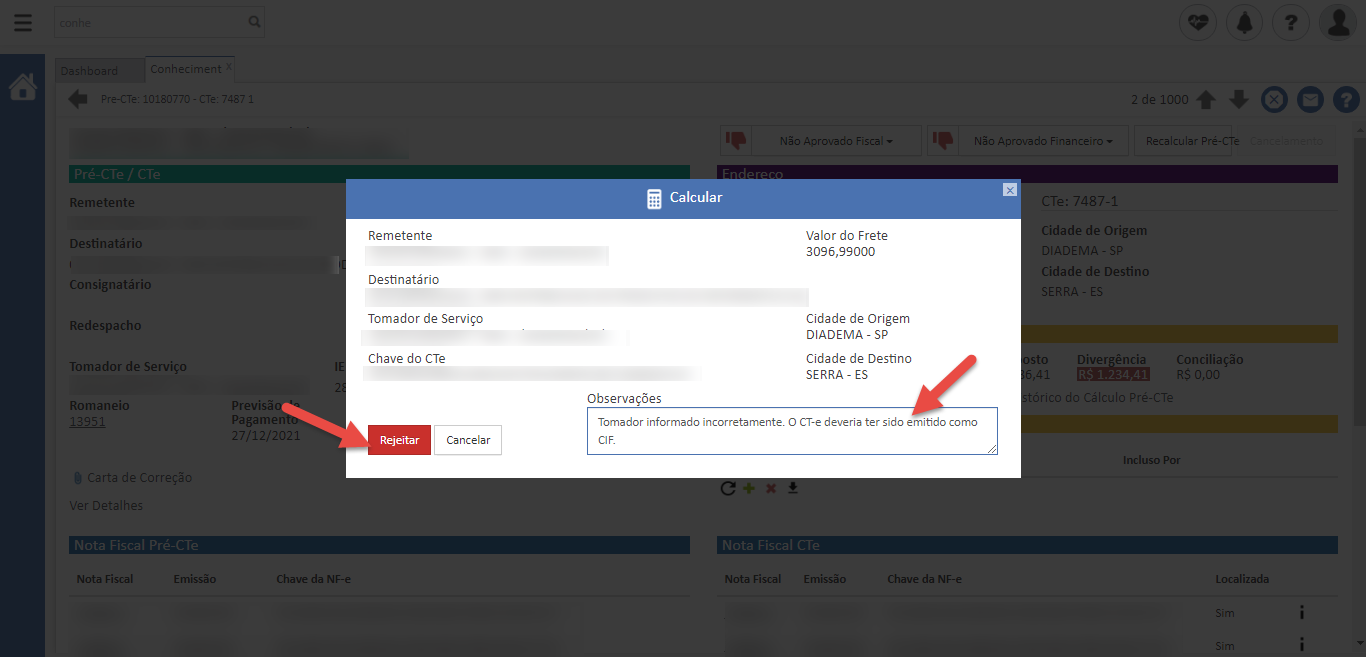This screenshot has width=1366, height=657.
Task: Click the heartbeat health status icon
Action: click(1198, 22)
